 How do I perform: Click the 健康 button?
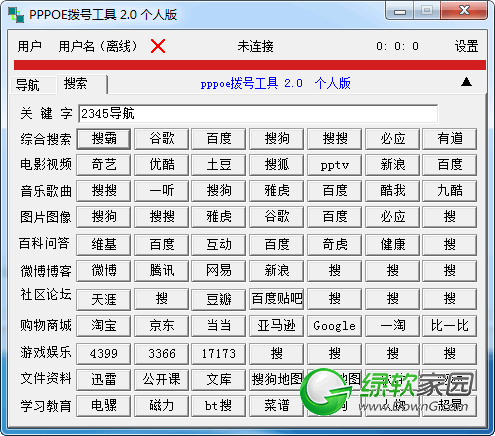pyautogui.click(x=392, y=245)
